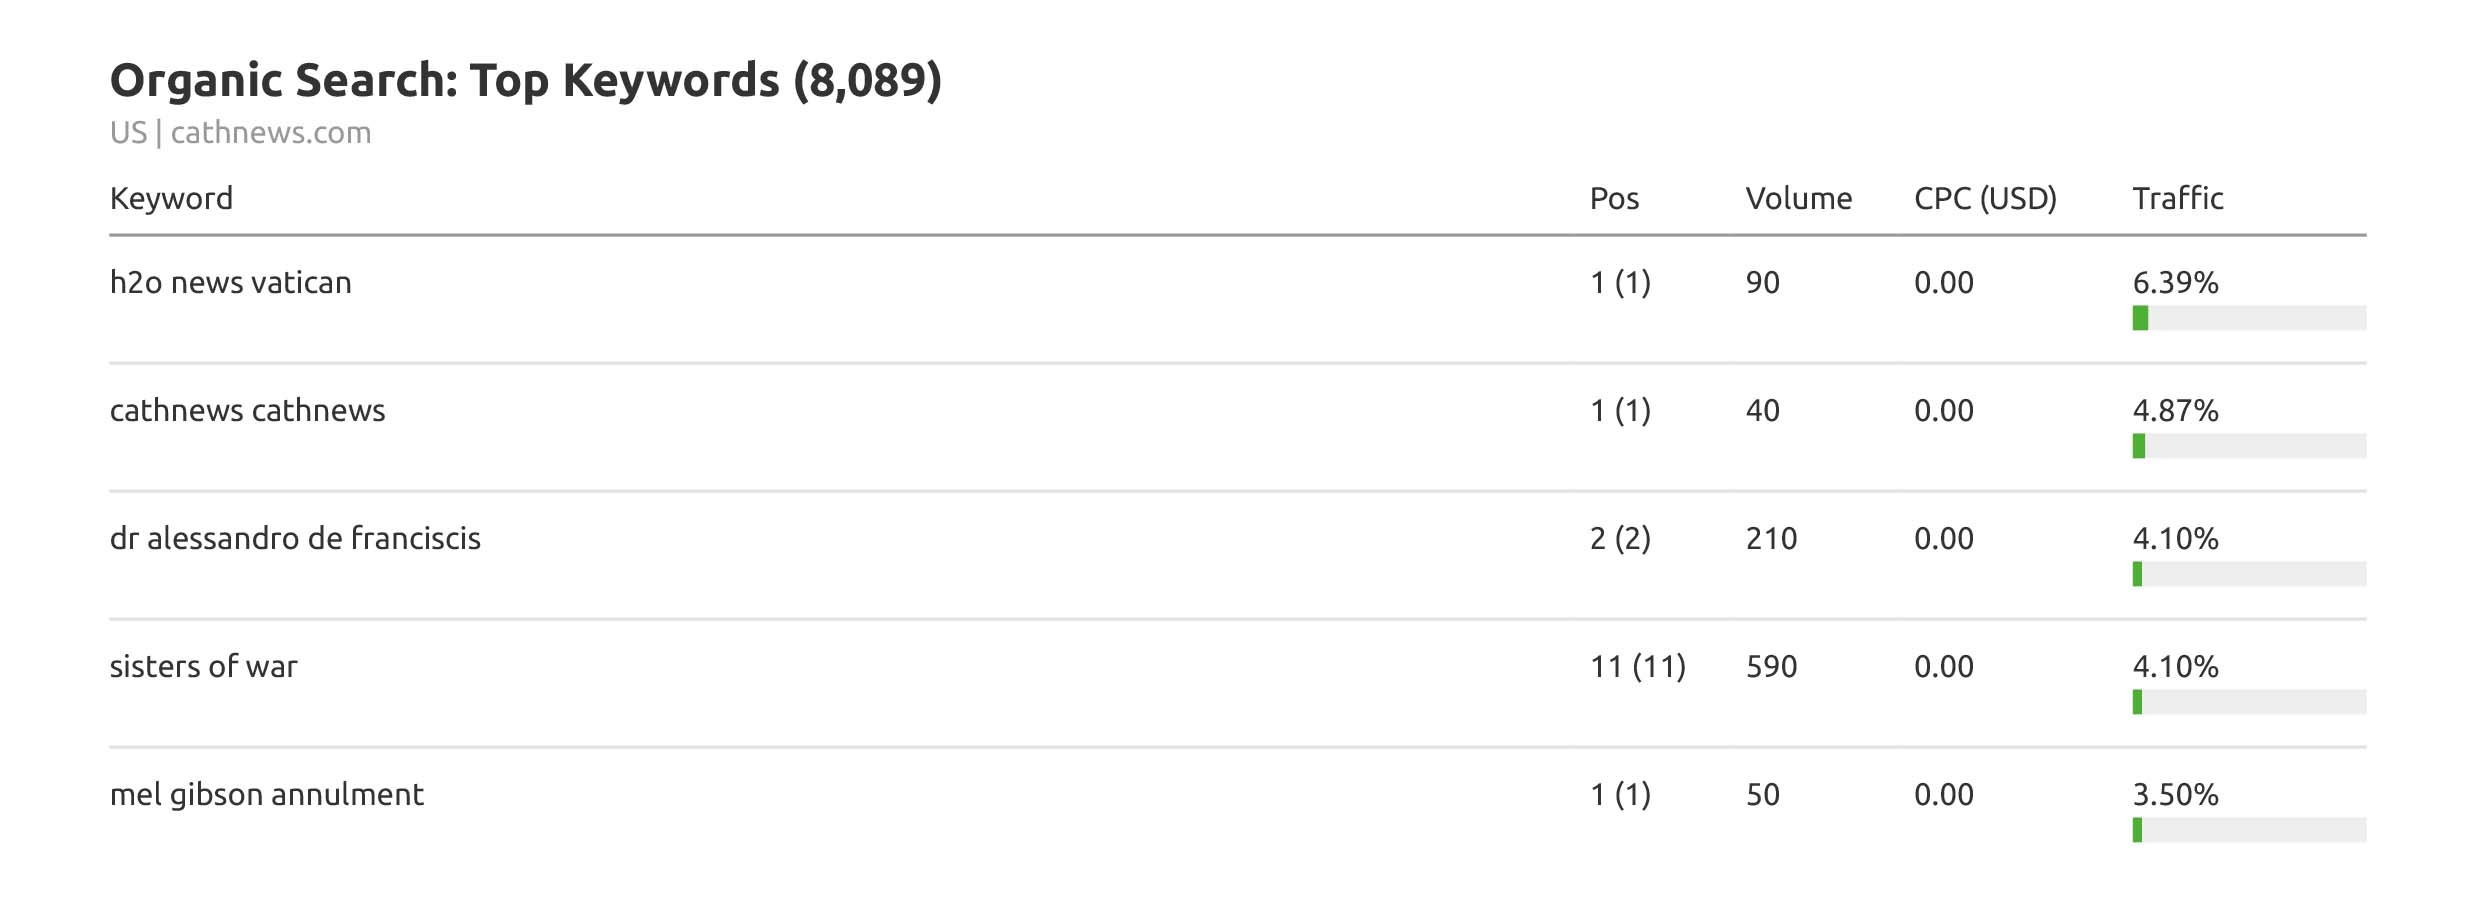Select 'dr alessandro de franciscis' keyword
The width and height of the screenshot is (2479, 914).
[x=295, y=539]
